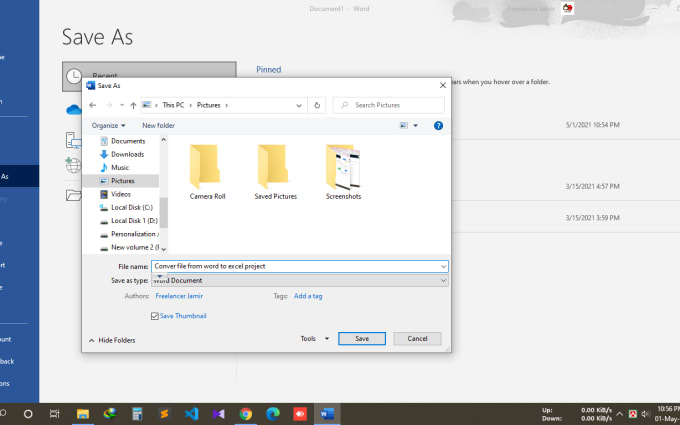Expand the view options dropdown arrow
This screenshot has width=680, height=425.
pos(415,126)
